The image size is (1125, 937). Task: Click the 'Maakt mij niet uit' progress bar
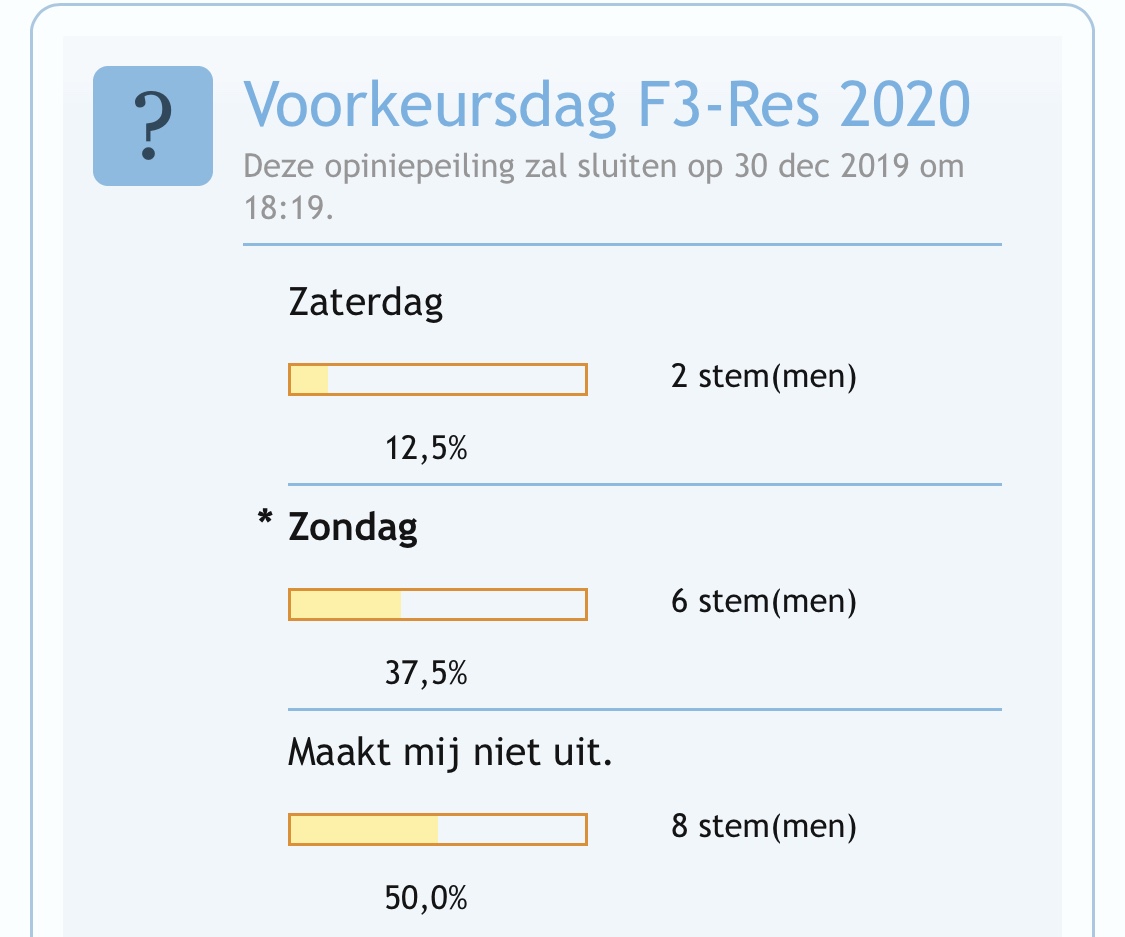click(438, 829)
